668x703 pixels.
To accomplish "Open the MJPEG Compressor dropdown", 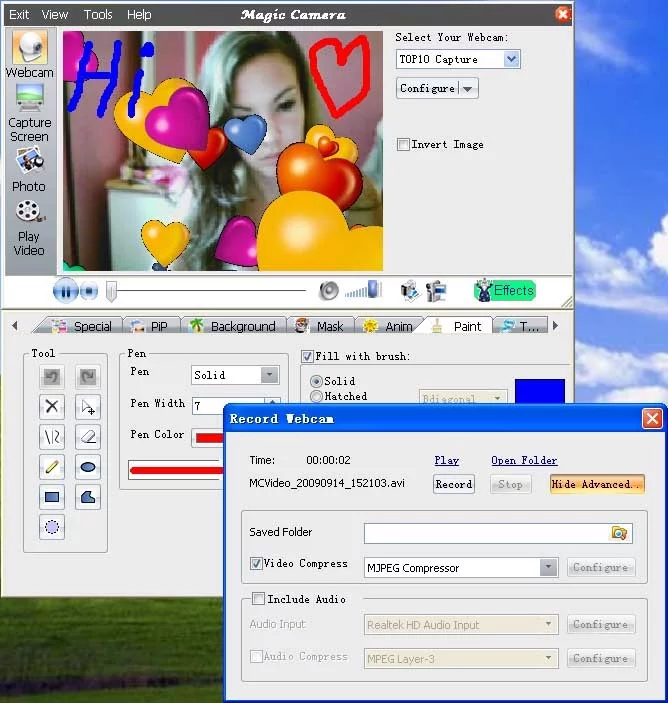I will point(548,568).
